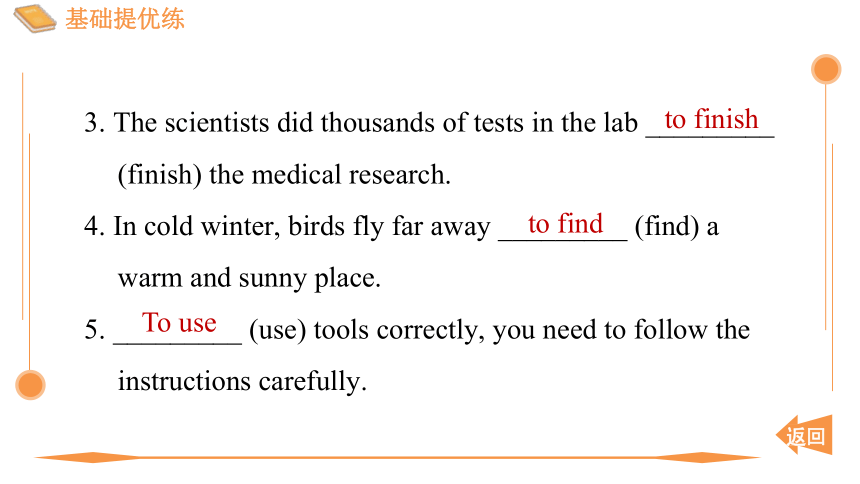Viewport: 860px width, 484px height.
Task: Click the orange circle at top right
Action: tap(825, 69)
